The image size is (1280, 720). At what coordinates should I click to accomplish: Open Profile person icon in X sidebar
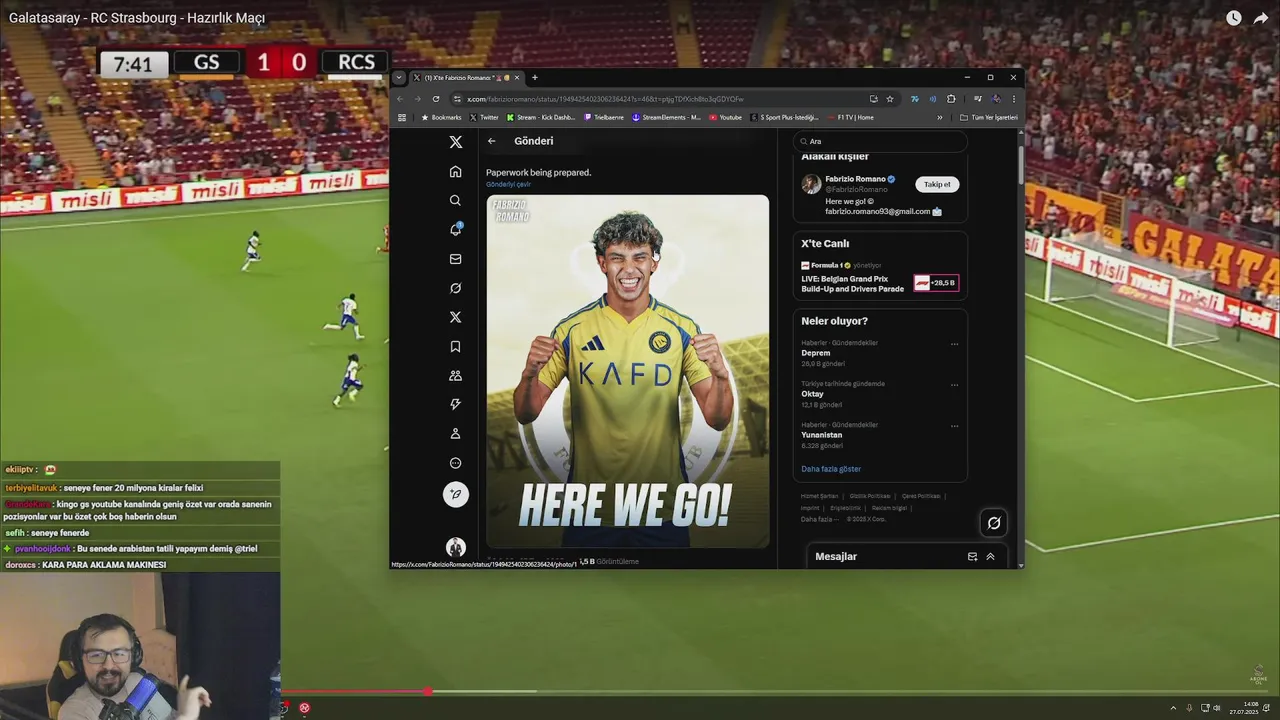(x=455, y=434)
